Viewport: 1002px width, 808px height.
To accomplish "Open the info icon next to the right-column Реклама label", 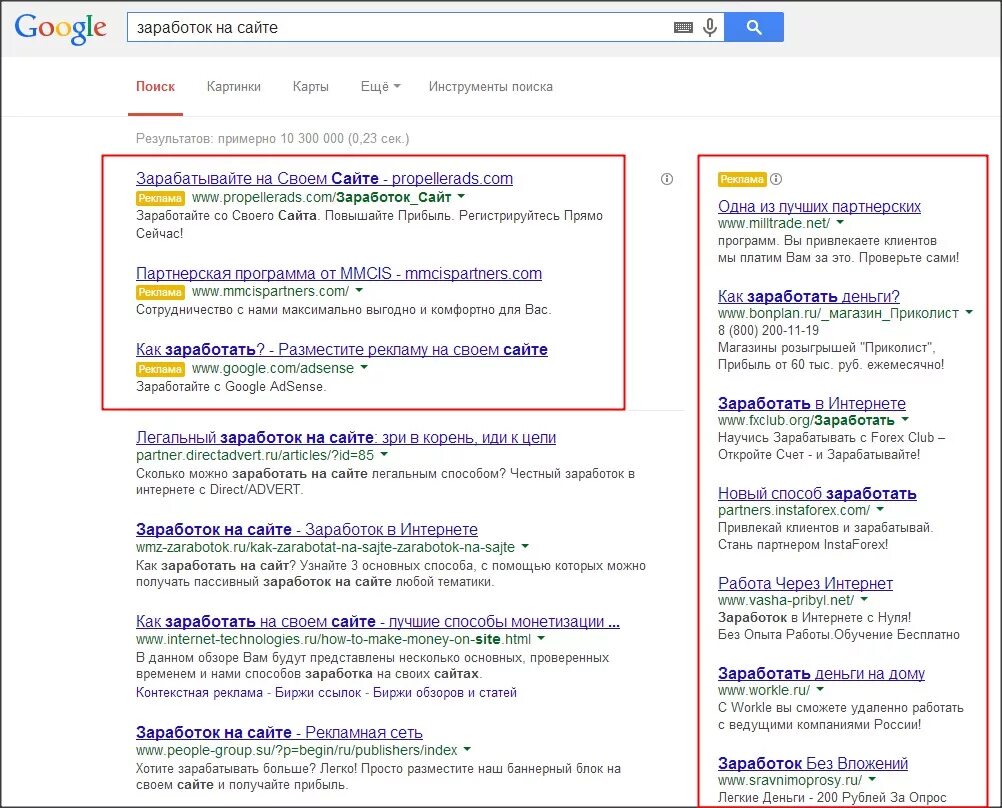I will point(776,179).
